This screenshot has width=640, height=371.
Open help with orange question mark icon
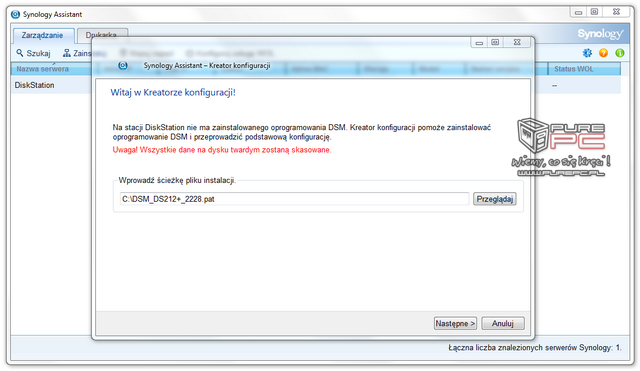pyautogui.click(x=603, y=53)
